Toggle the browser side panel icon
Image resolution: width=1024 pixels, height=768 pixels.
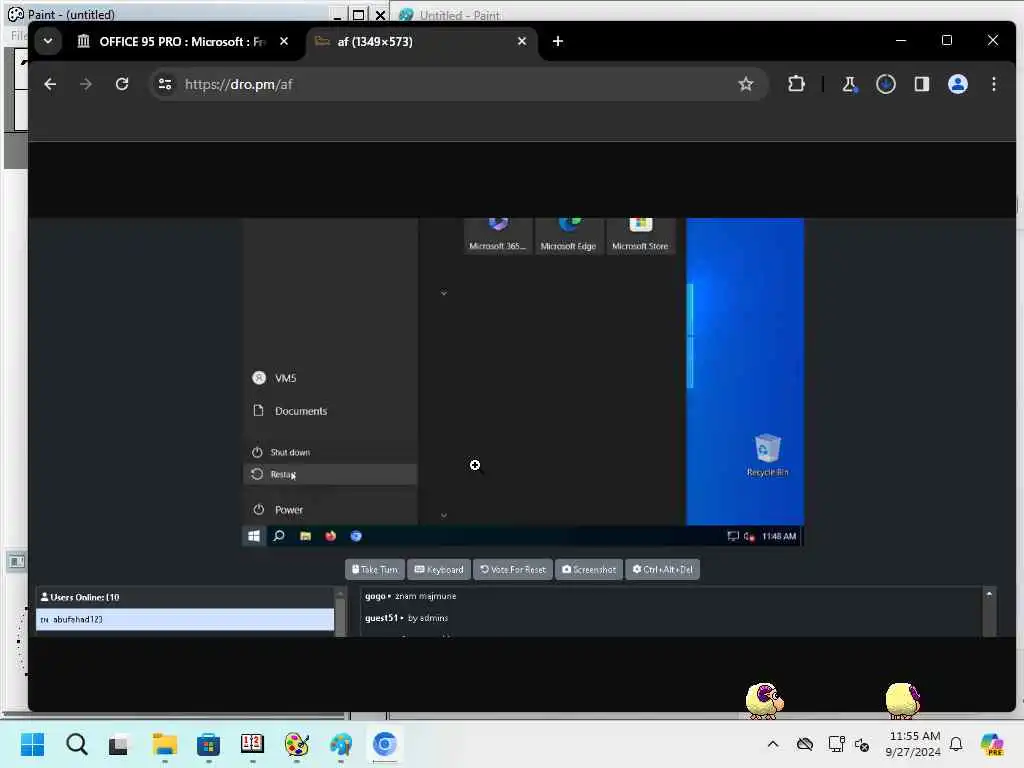(x=921, y=84)
